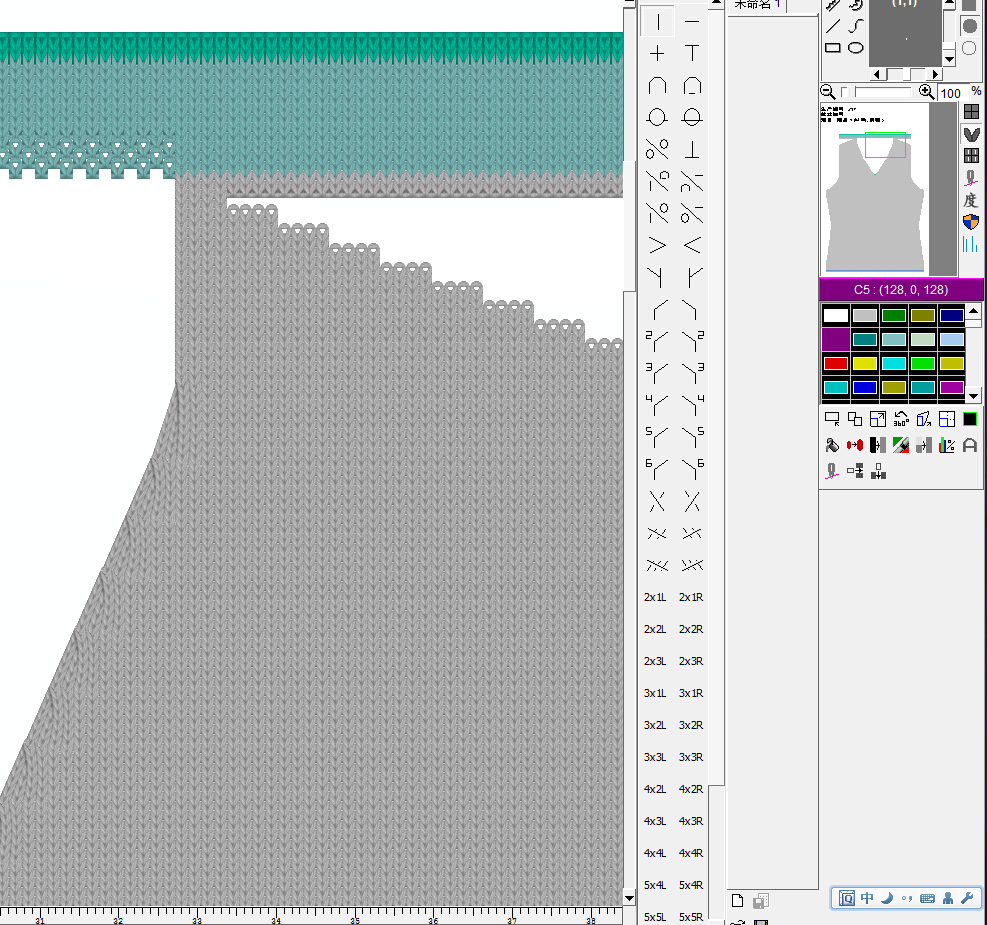Select the straight line drawing tool

tap(833, 26)
